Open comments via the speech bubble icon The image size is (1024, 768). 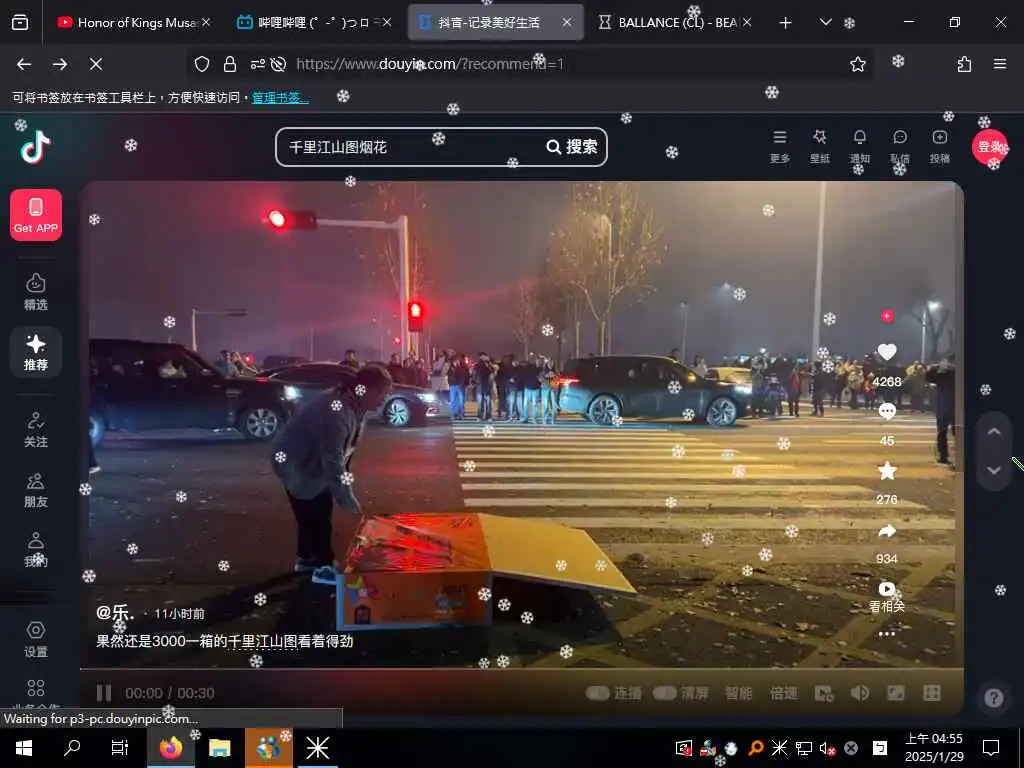pyautogui.click(x=887, y=411)
